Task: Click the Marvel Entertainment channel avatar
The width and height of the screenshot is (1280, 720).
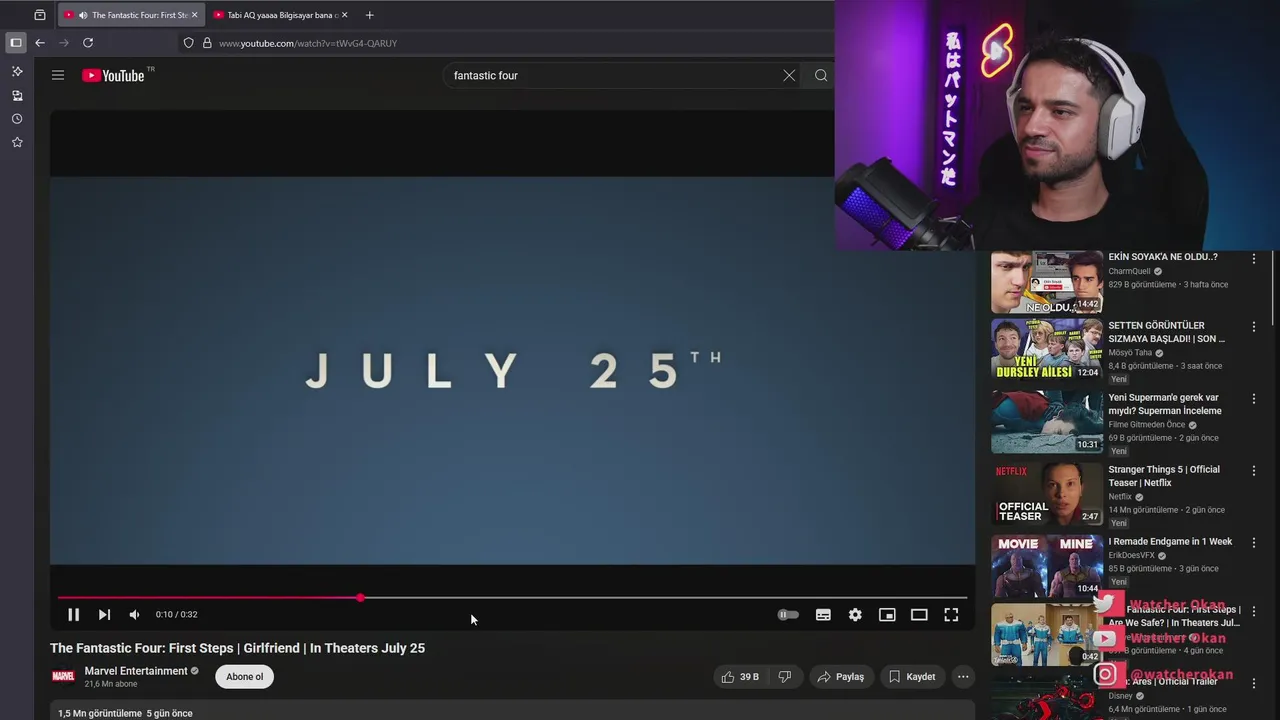Action: (x=63, y=677)
